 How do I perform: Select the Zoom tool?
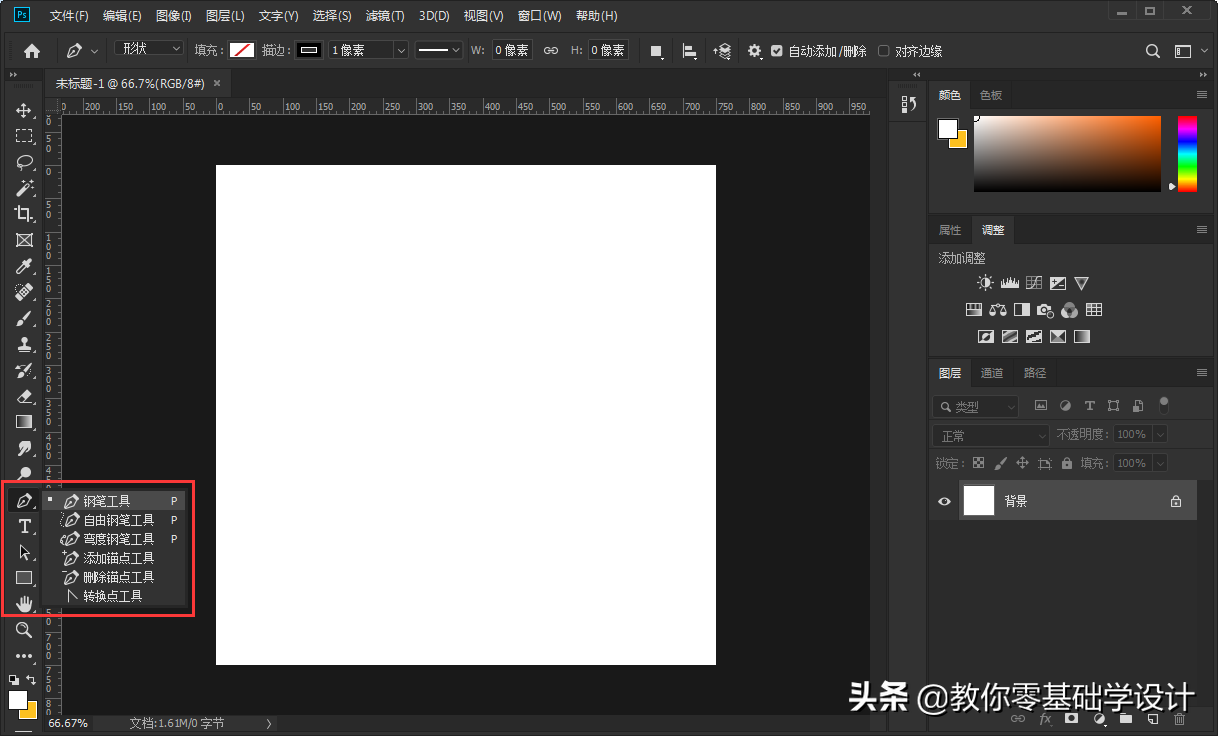tap(24, 630)
